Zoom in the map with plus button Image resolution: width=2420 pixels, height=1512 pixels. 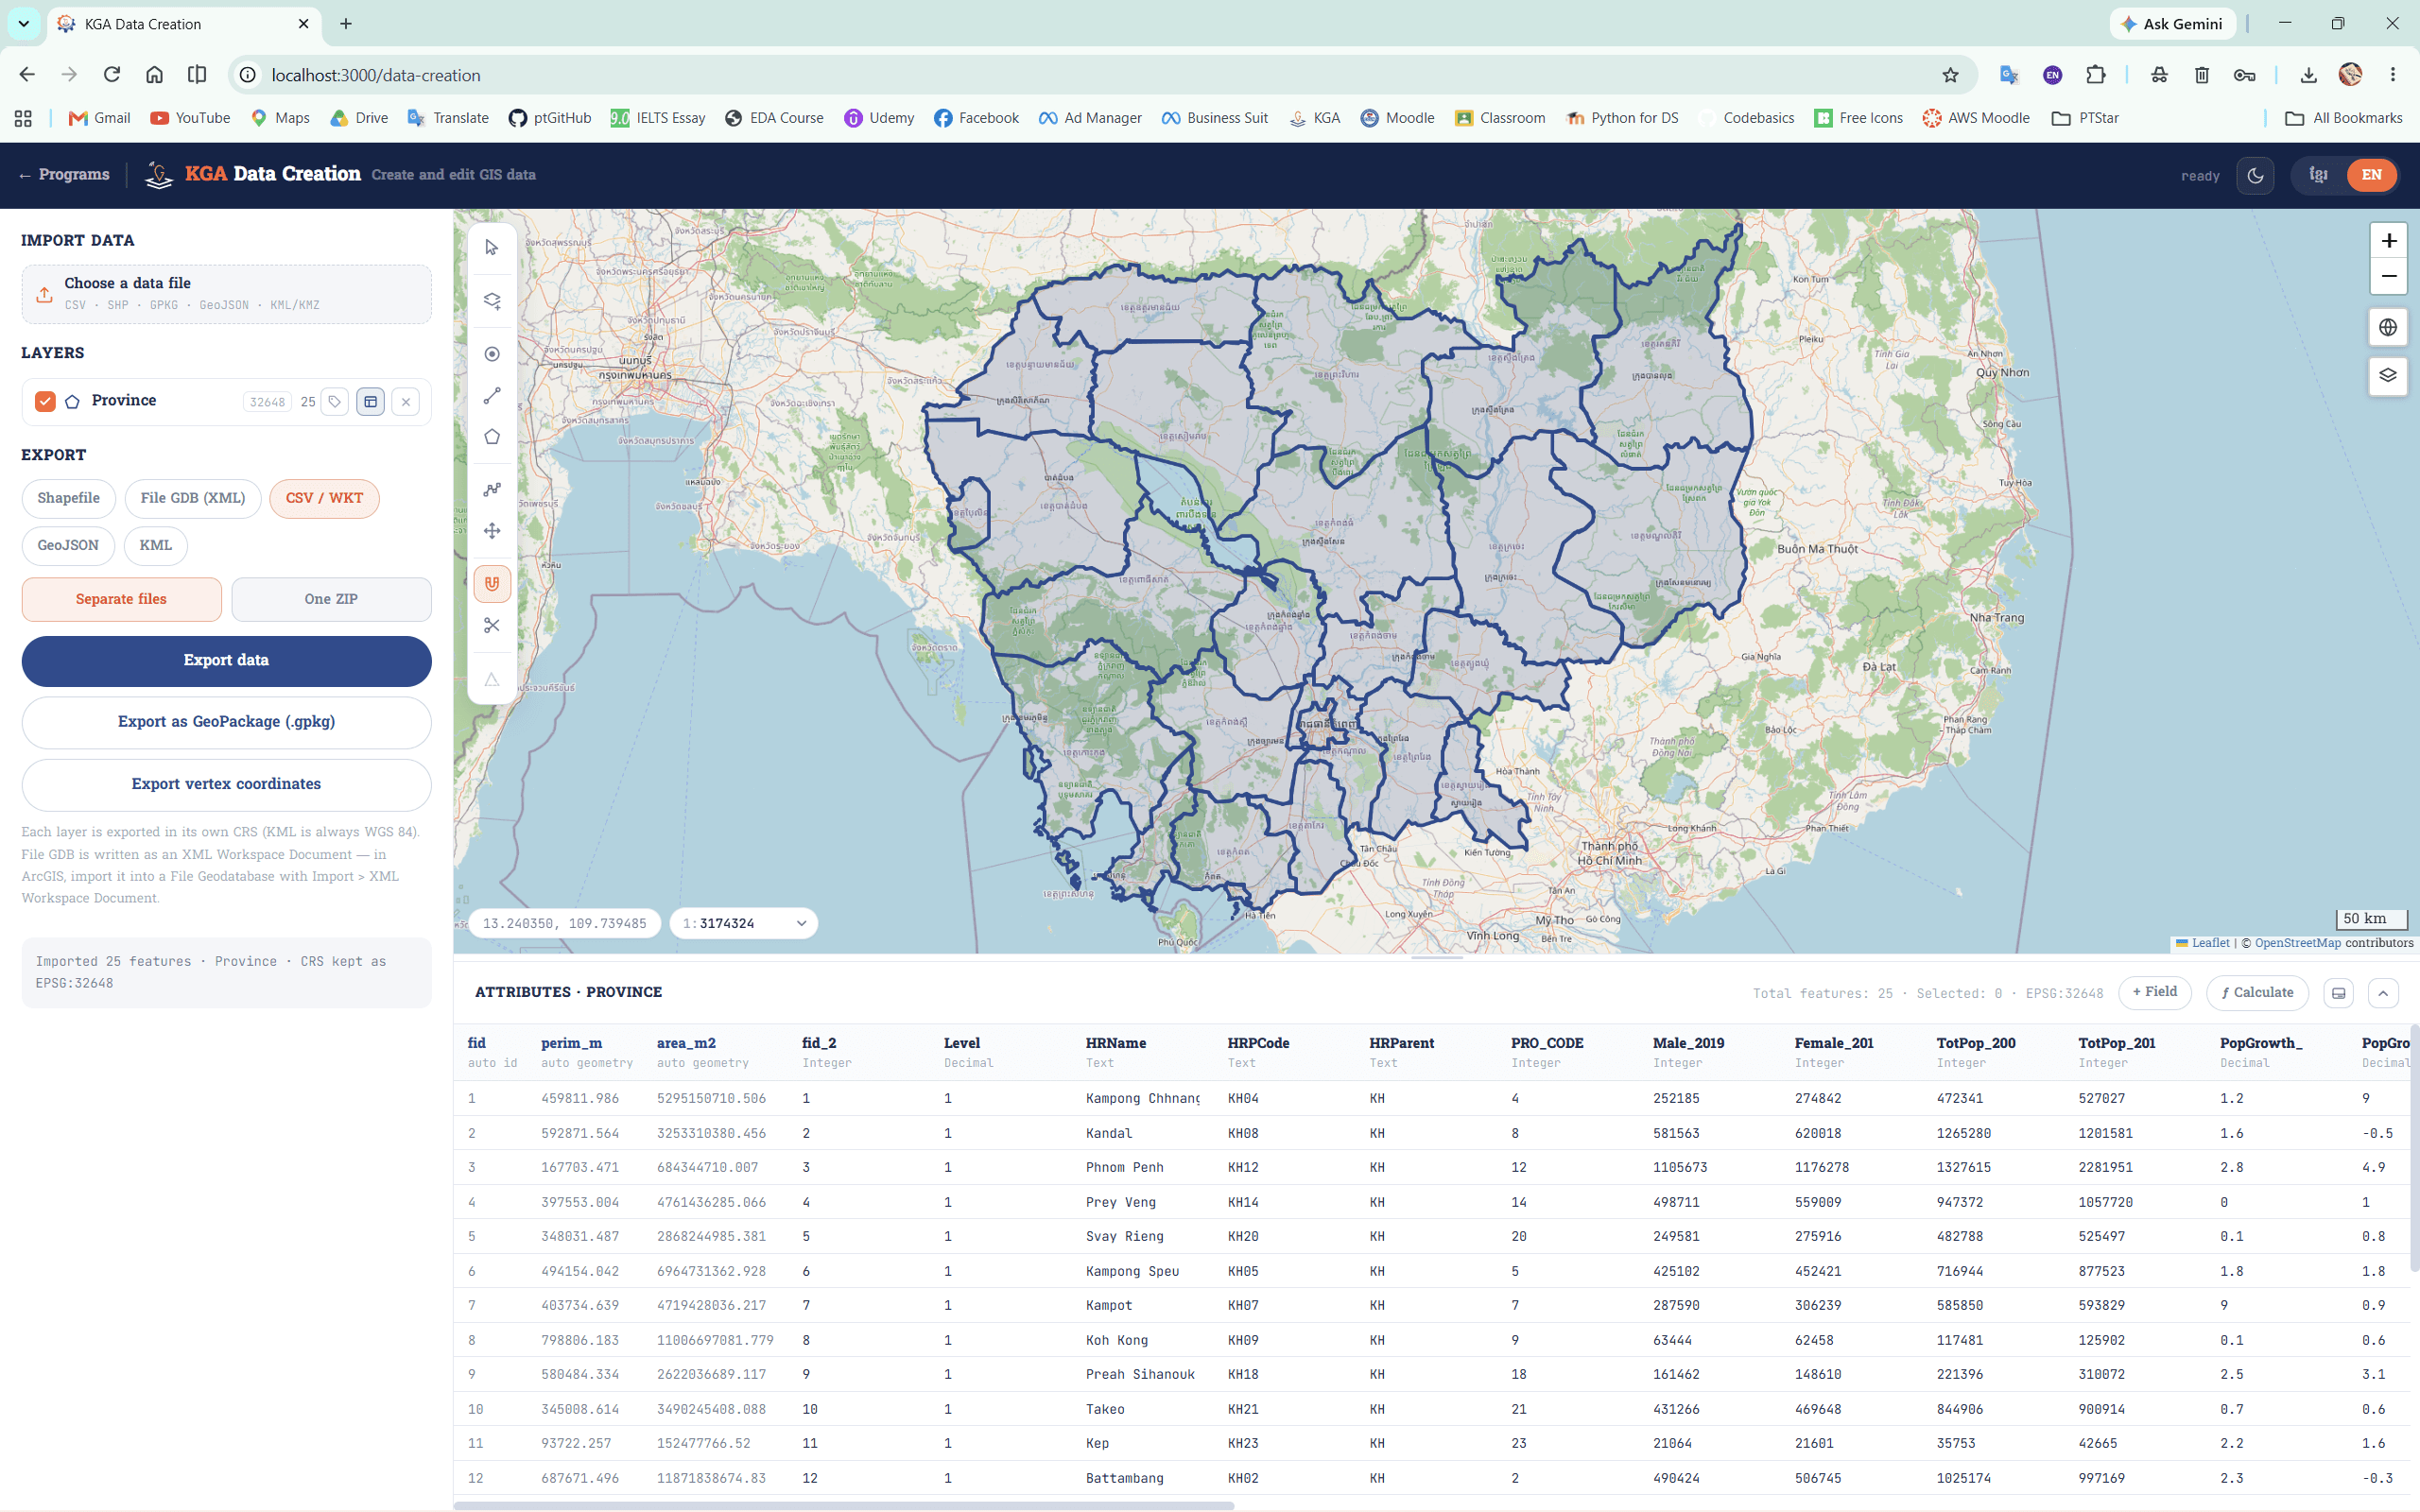tap(2388, 241)
